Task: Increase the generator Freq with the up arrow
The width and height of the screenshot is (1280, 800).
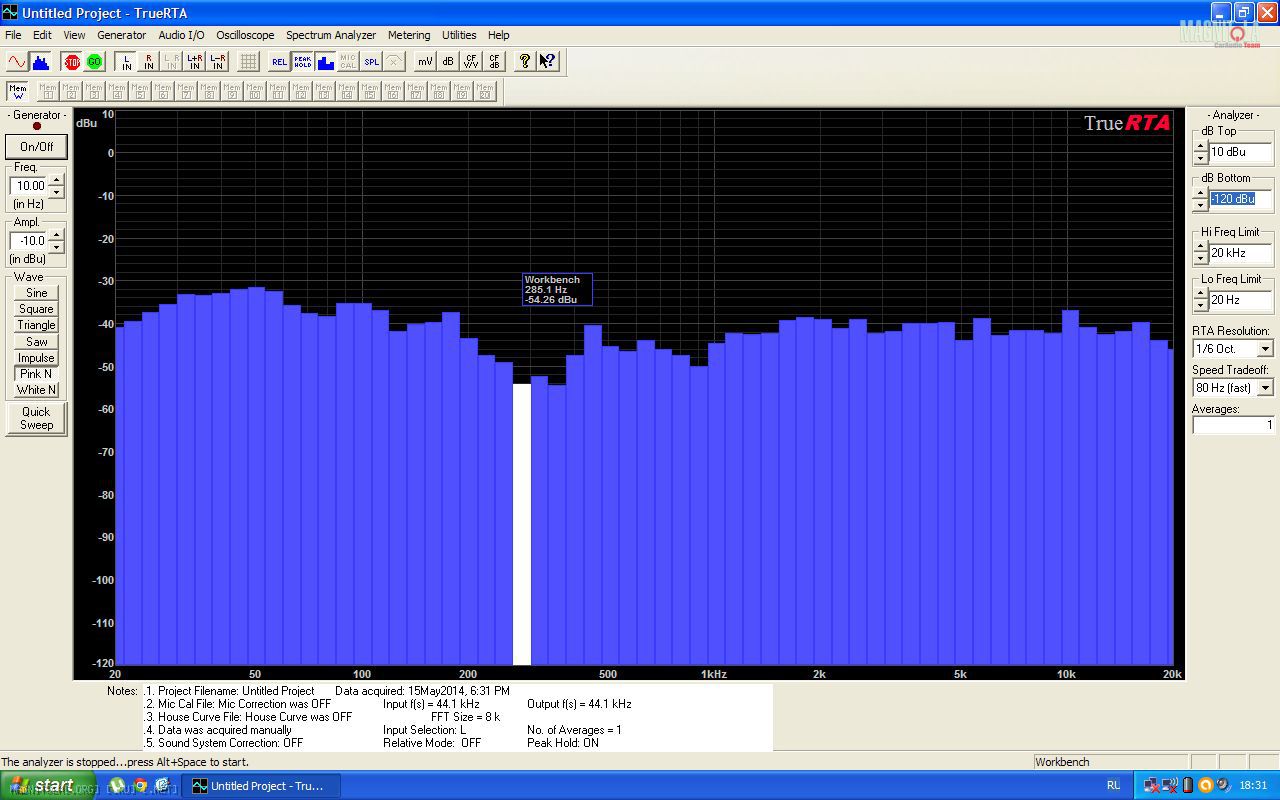Action: [x=56, y=180]
